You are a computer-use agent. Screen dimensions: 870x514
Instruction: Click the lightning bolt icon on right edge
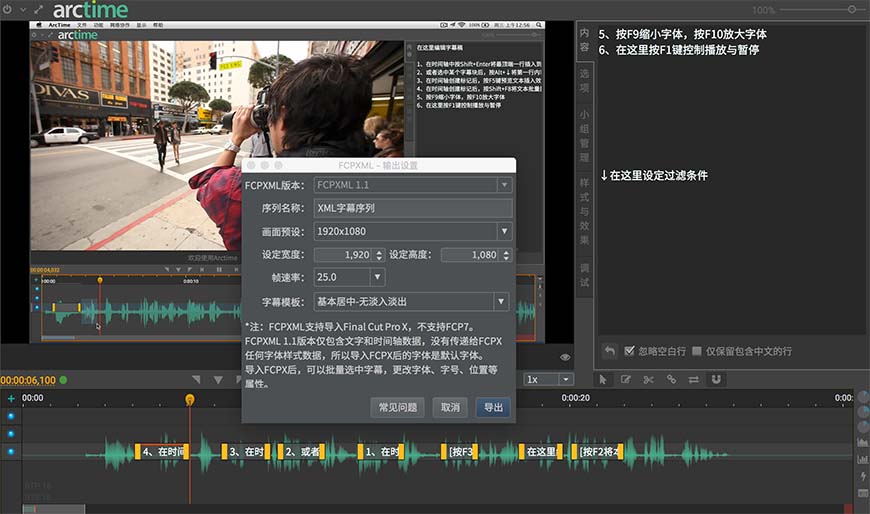[863, 476]
